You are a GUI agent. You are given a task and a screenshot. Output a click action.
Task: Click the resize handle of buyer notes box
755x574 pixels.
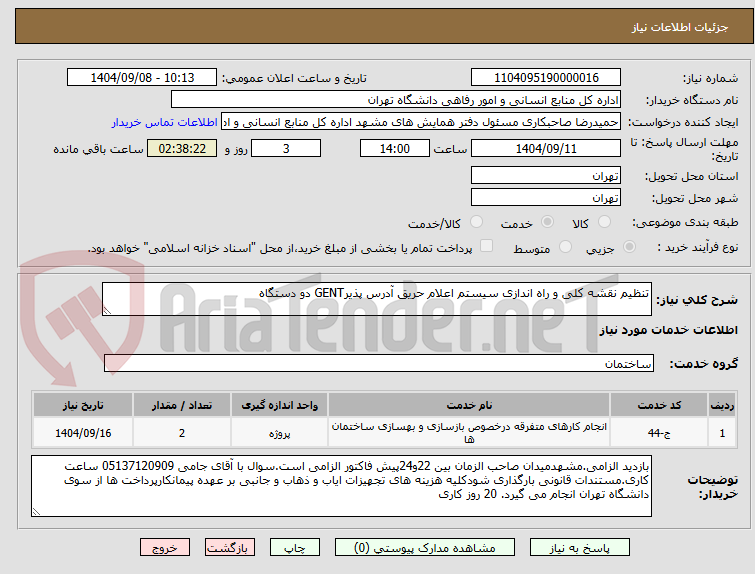coord(36,511)
